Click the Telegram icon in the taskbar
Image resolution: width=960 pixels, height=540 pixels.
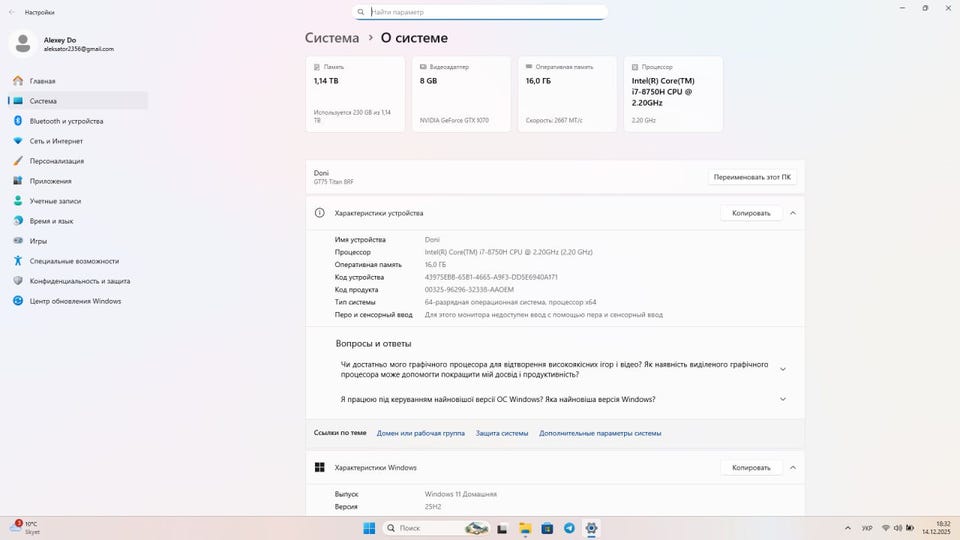[569, 528]
